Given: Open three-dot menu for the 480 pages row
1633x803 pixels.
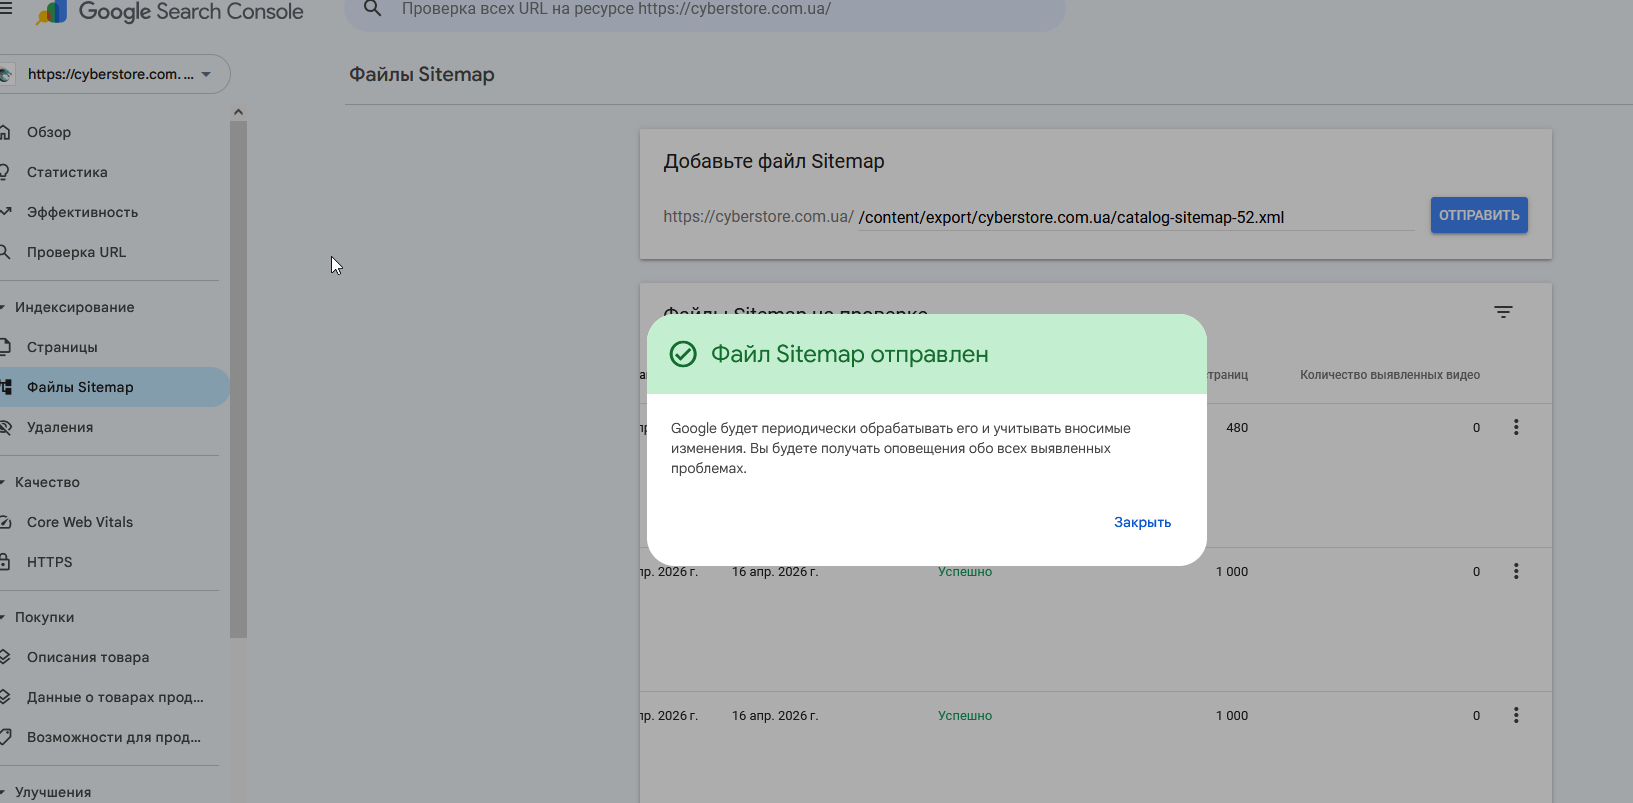Looking at the screenshot, I should 1516,428.
